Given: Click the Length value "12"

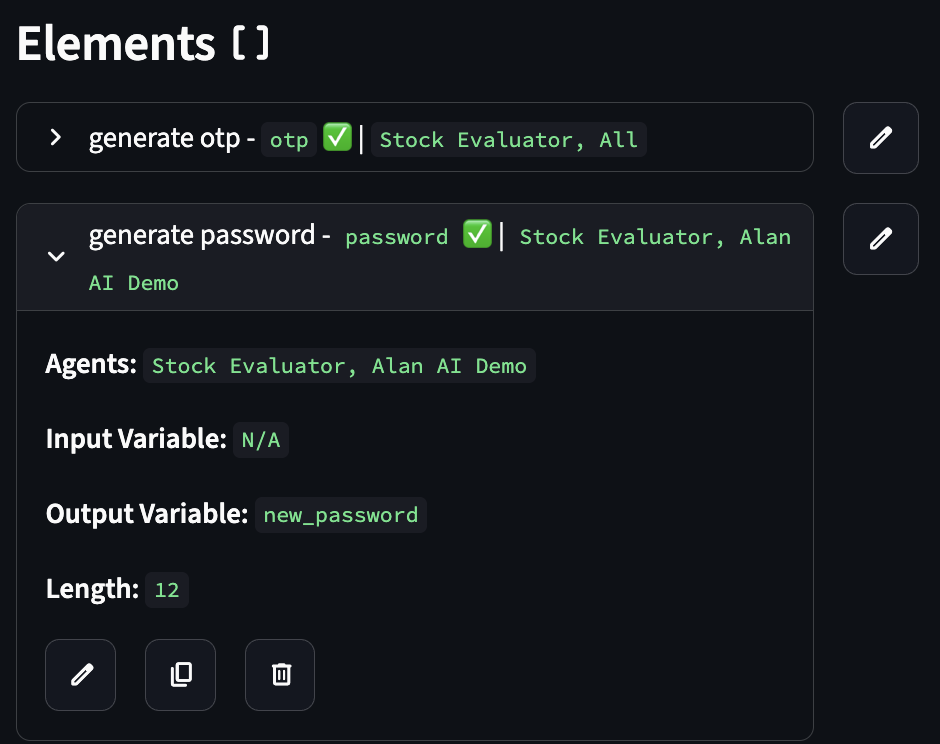Looking at the screenshot, I should 167,590.
